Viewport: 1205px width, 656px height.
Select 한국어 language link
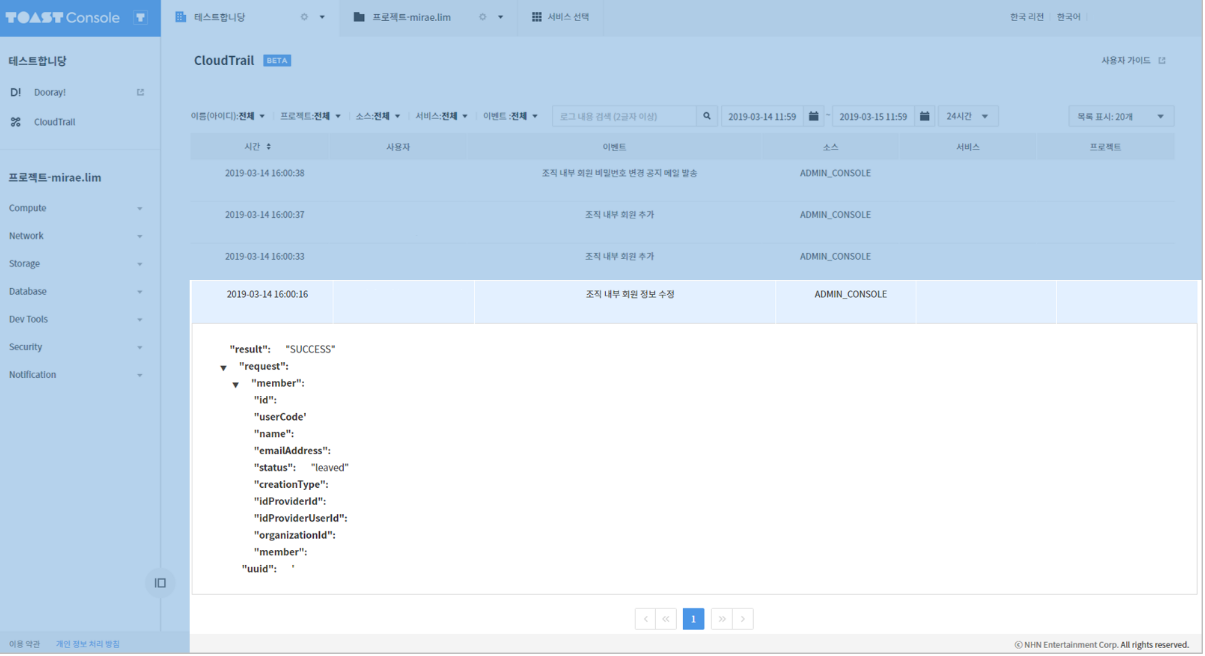point(1069,17)
